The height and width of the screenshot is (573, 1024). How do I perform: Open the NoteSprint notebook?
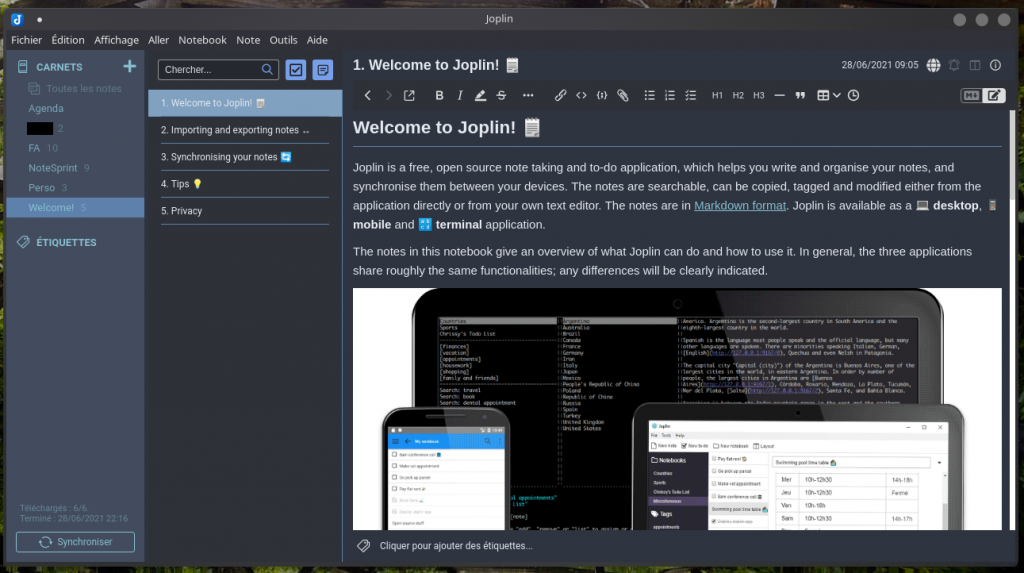click(x=52, y=168)
